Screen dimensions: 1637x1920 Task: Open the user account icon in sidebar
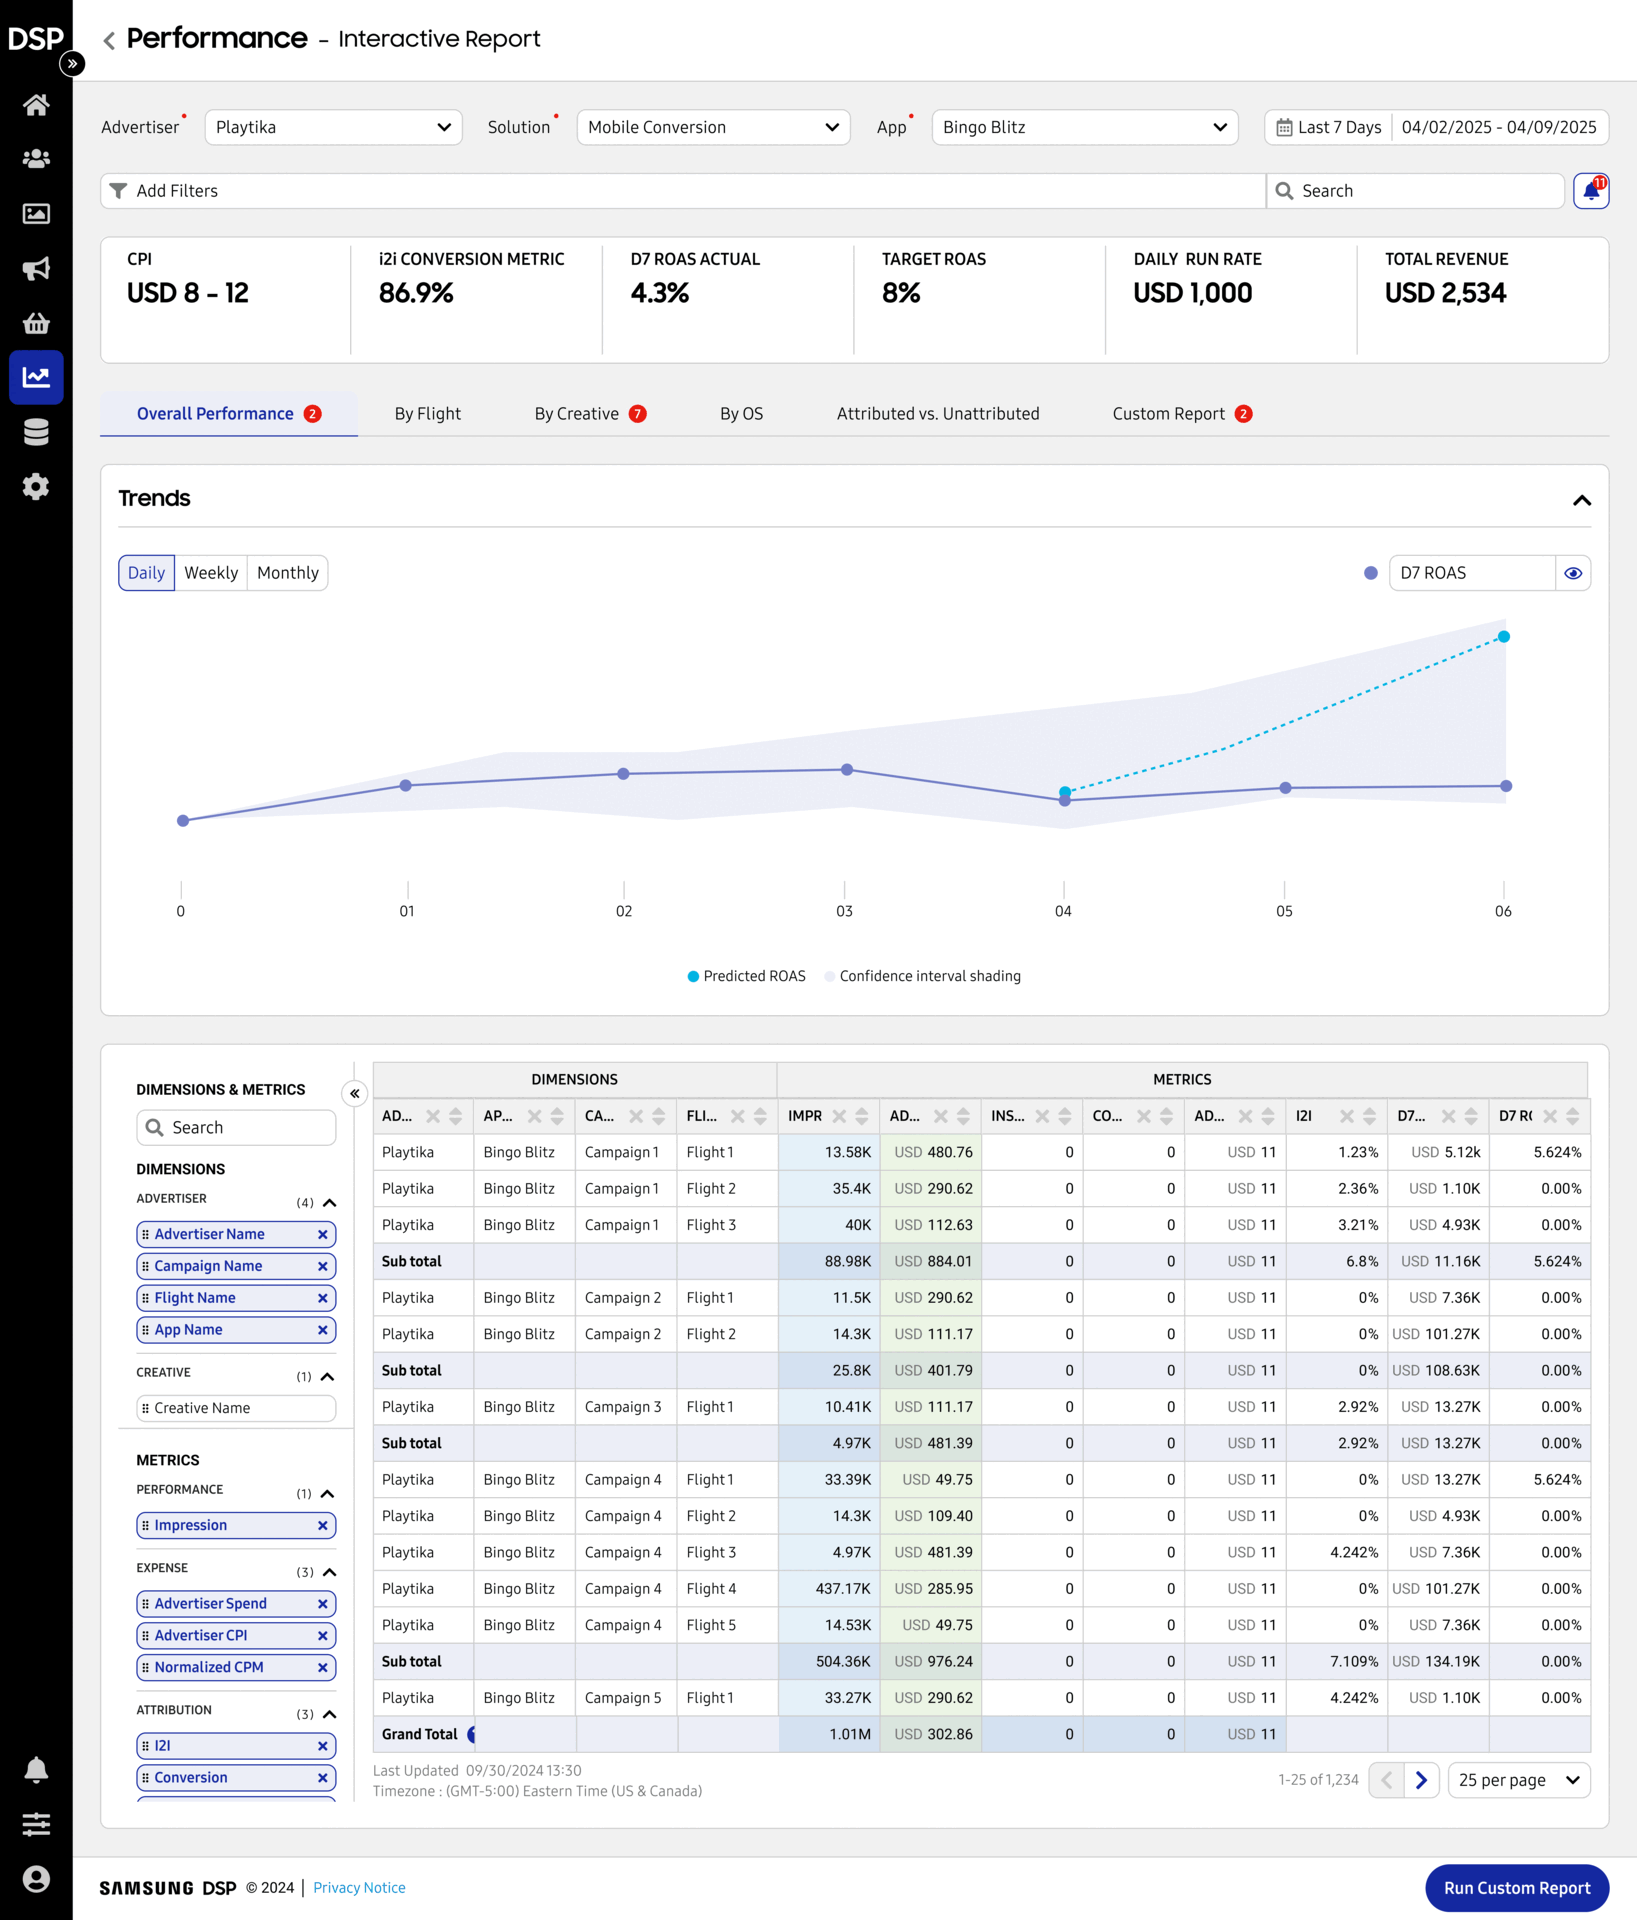[36, 1880]
